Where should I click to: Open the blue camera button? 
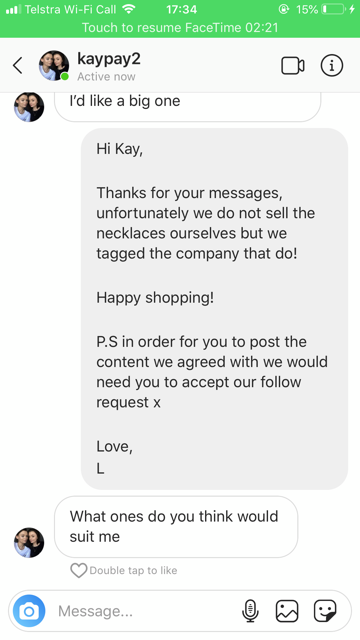click(29, 611)
